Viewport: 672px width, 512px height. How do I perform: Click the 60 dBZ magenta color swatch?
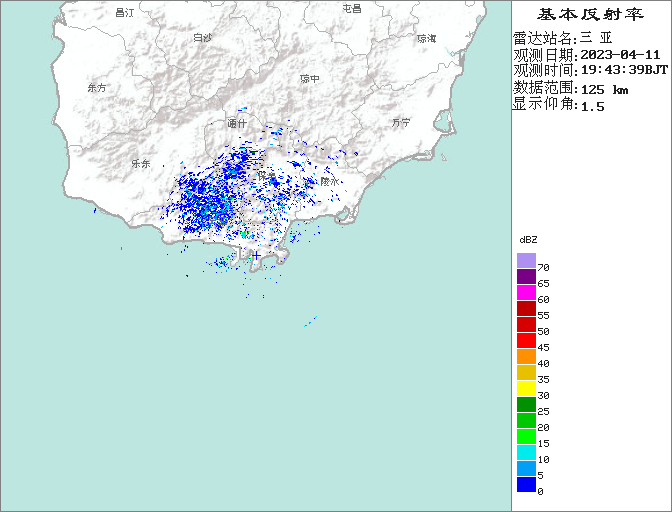tap(526, 293)
